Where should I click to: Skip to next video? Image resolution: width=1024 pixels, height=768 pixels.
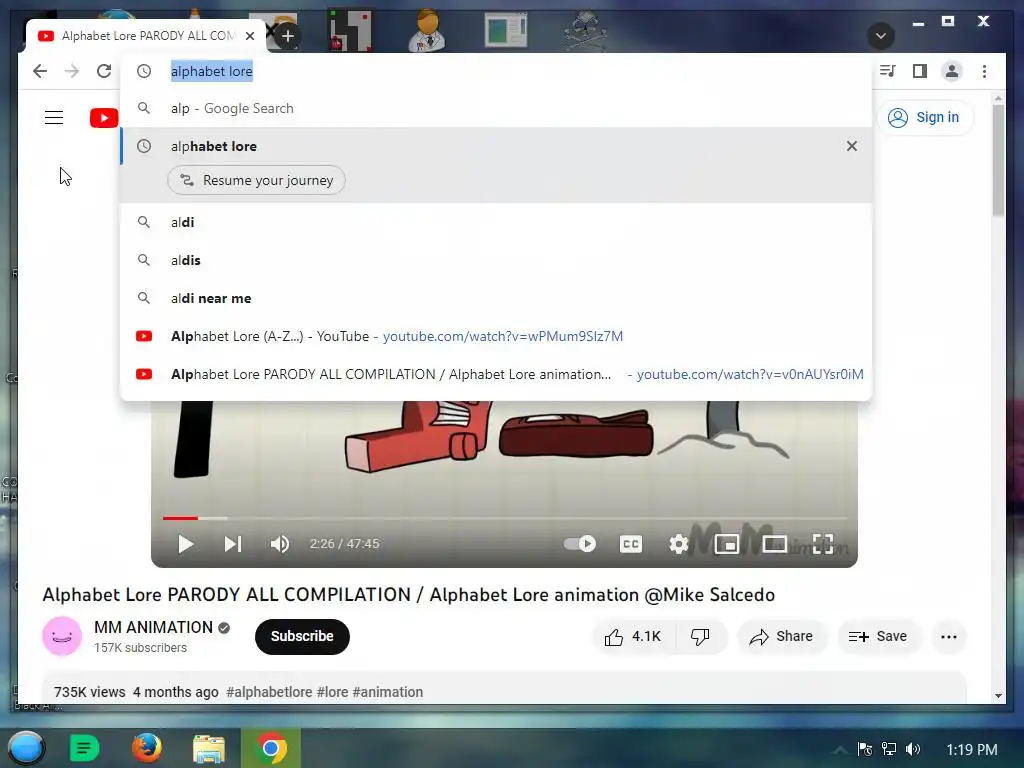pyautogui.click(x=233, y=544)
